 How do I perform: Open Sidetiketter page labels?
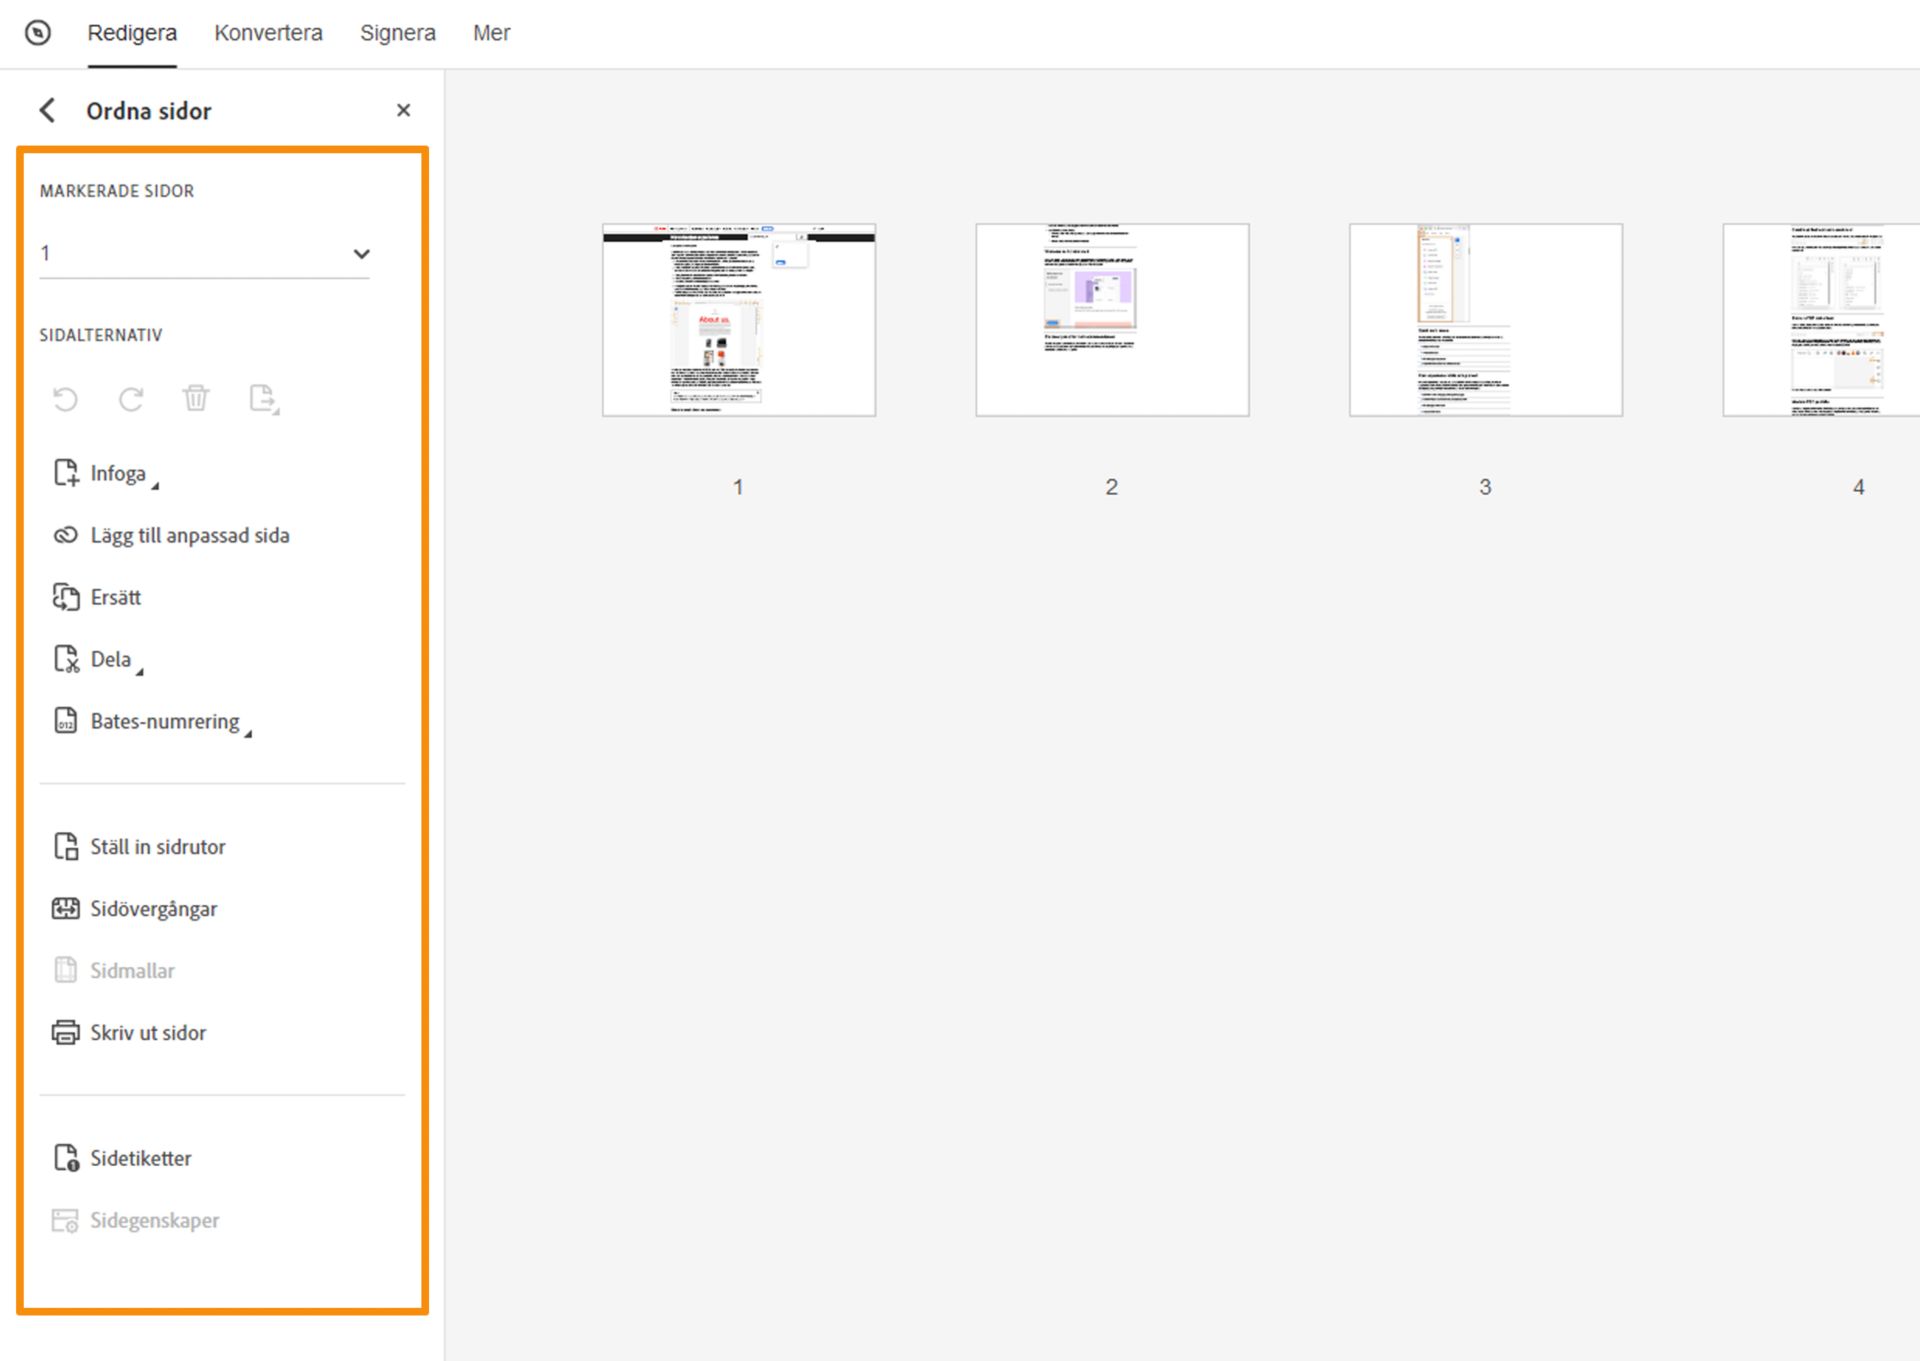click(x=140, y=1158)
